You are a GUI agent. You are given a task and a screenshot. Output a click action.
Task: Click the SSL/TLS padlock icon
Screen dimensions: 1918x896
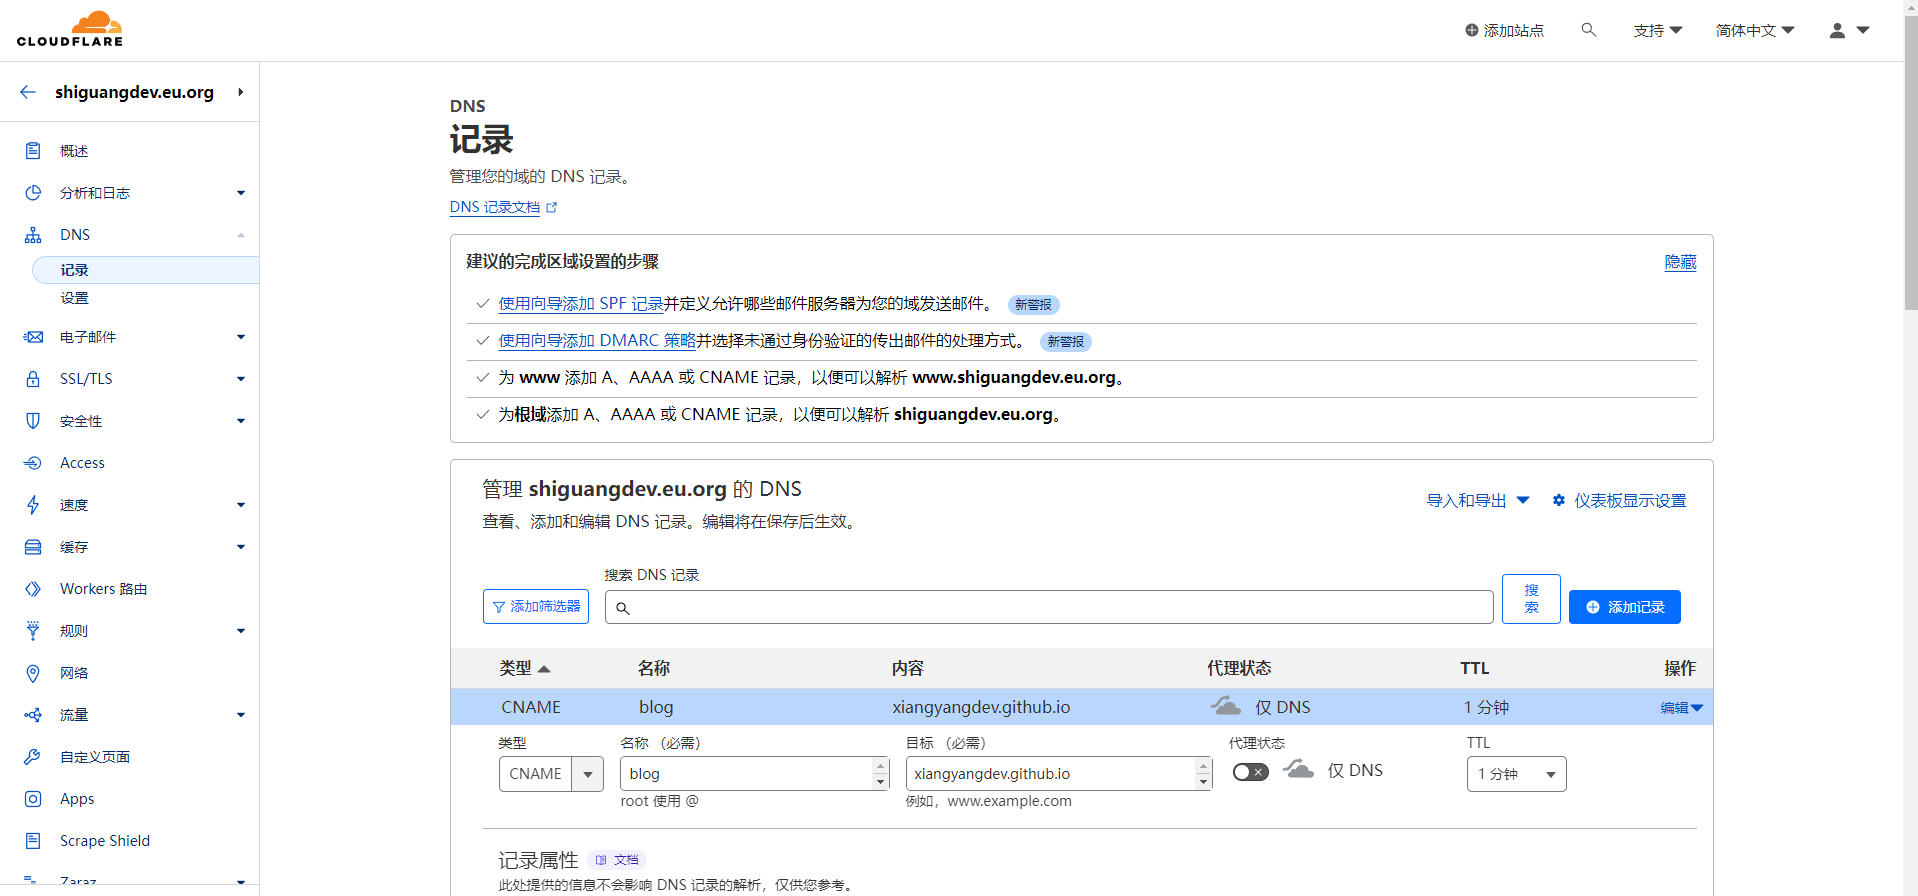click(33, 379)
